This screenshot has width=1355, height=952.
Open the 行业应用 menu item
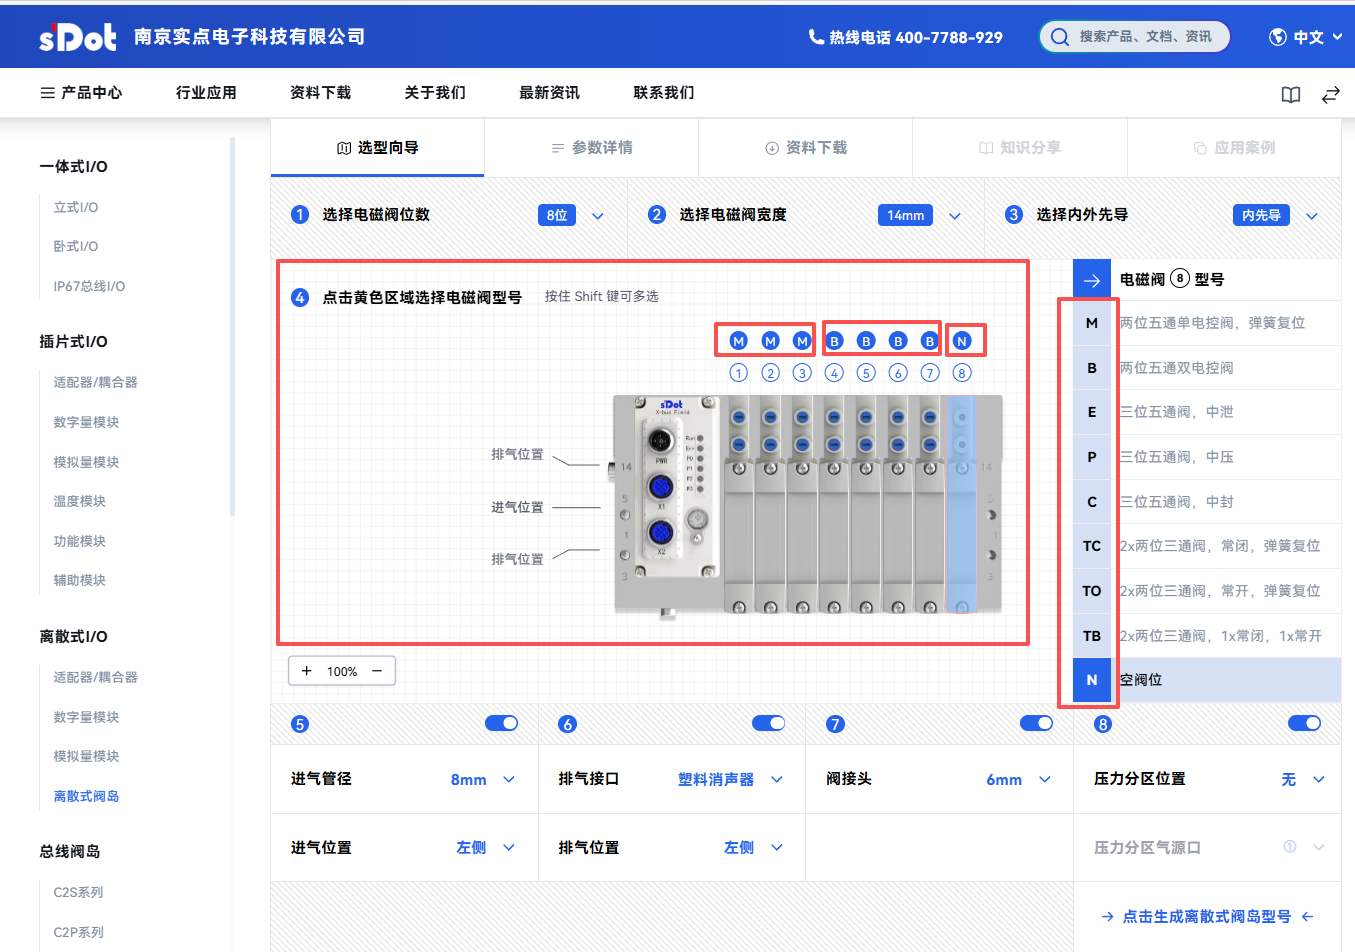(206, 93)
